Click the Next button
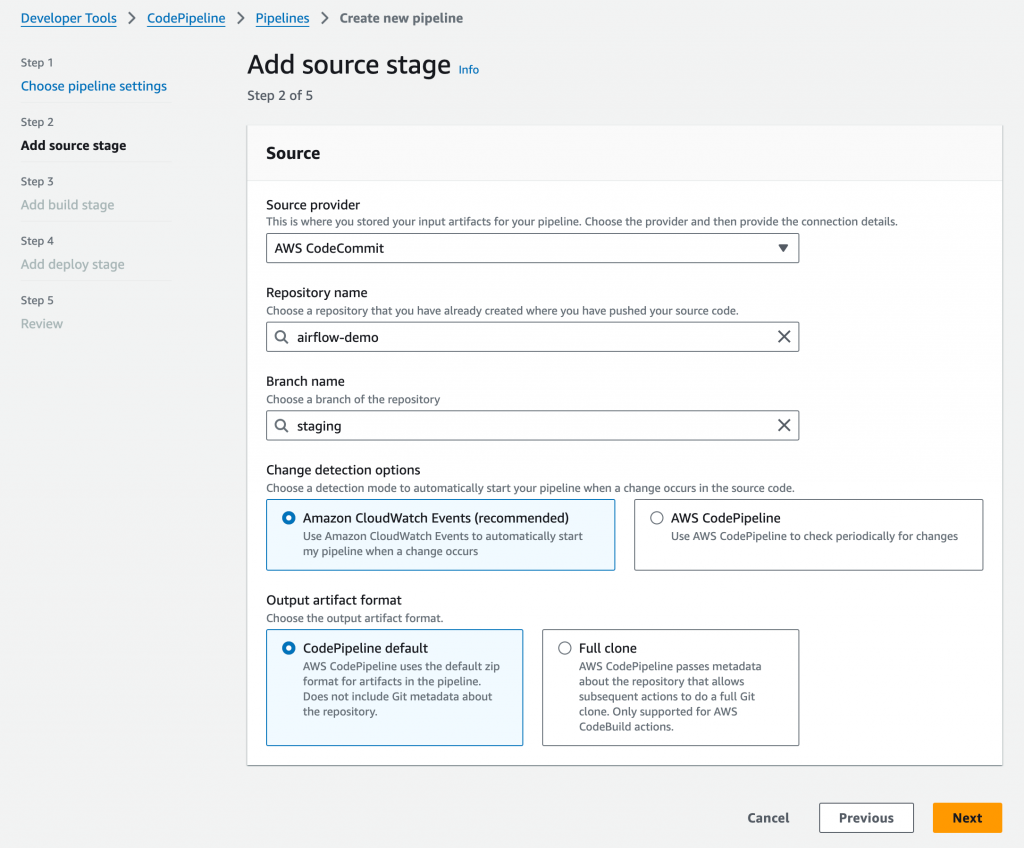This screenshot has width=1024, height=848. click(967, 818)
